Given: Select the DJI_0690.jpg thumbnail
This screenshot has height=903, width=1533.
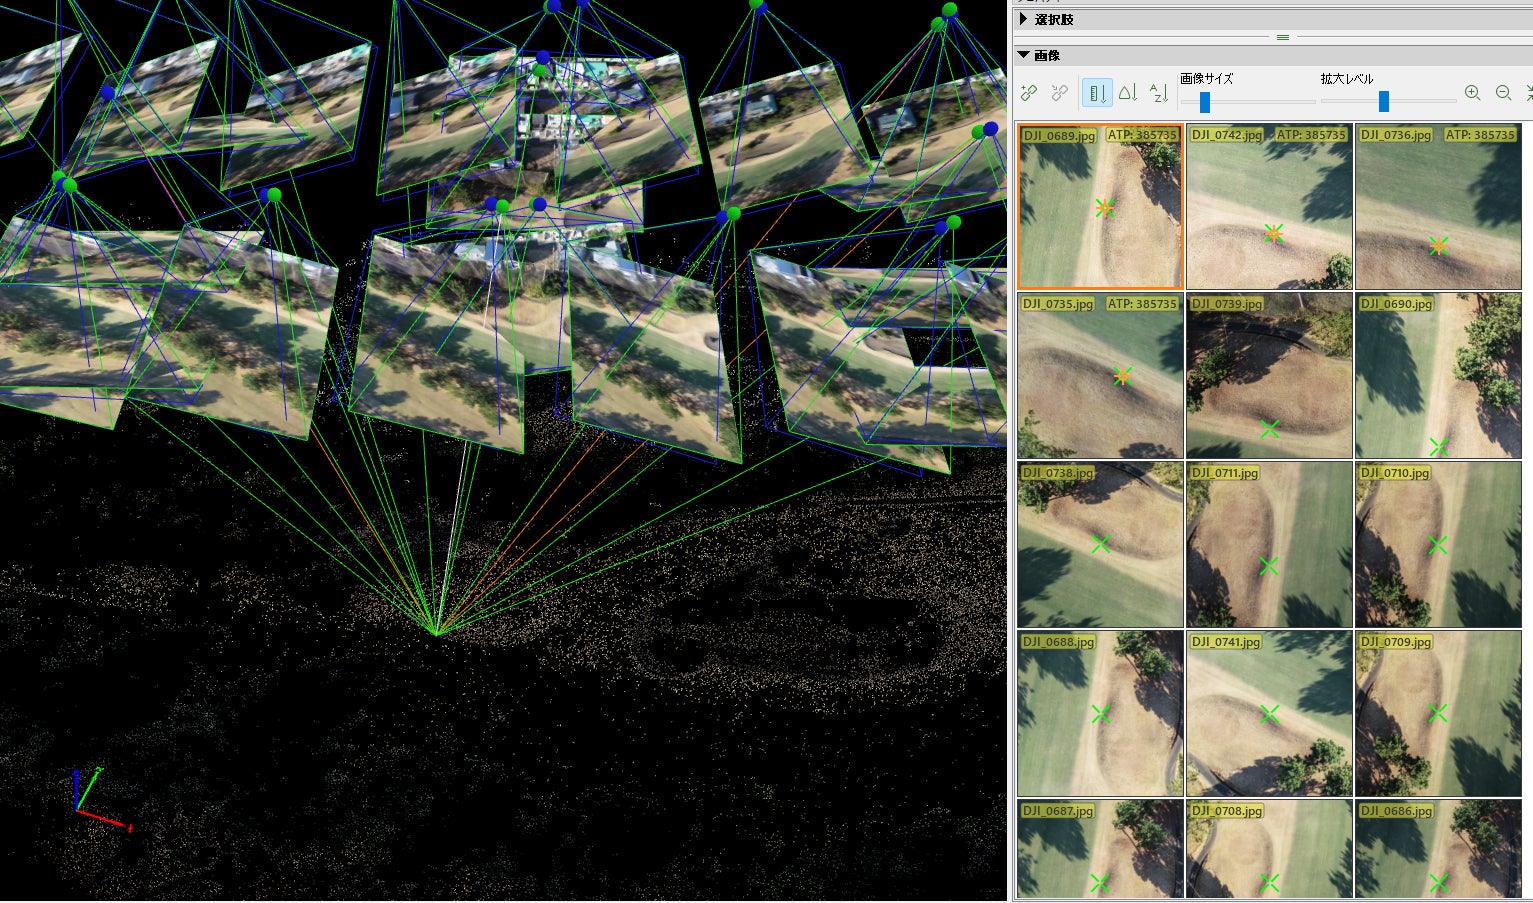Looking at the screenshot, I should [x=1438, y=375].
